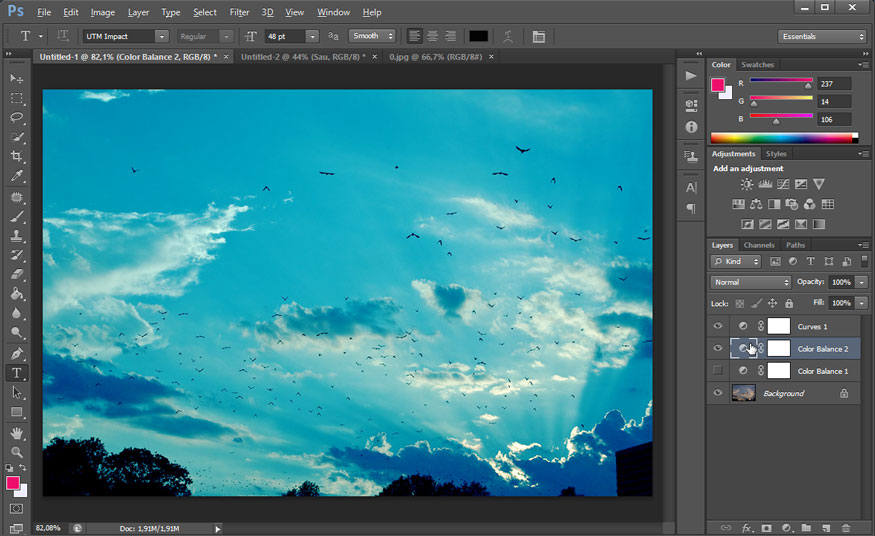This screenshot has height=536, width=875.
Task: Toggle lock all
Action: pos(789,303)
